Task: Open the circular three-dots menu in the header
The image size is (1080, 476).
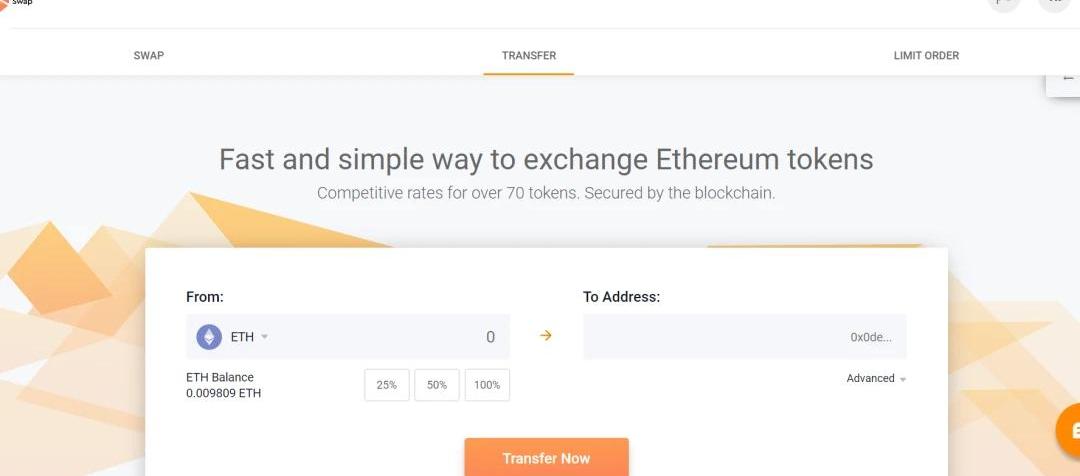Action: click(1055, 3)
